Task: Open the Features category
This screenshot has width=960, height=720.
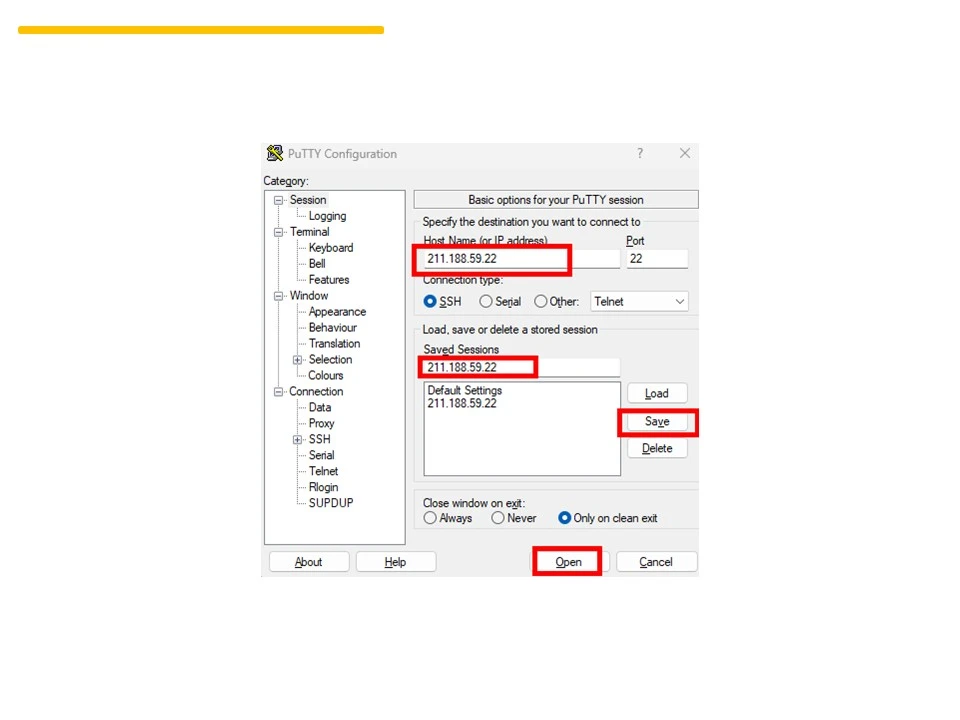Action: pos(329,280)
